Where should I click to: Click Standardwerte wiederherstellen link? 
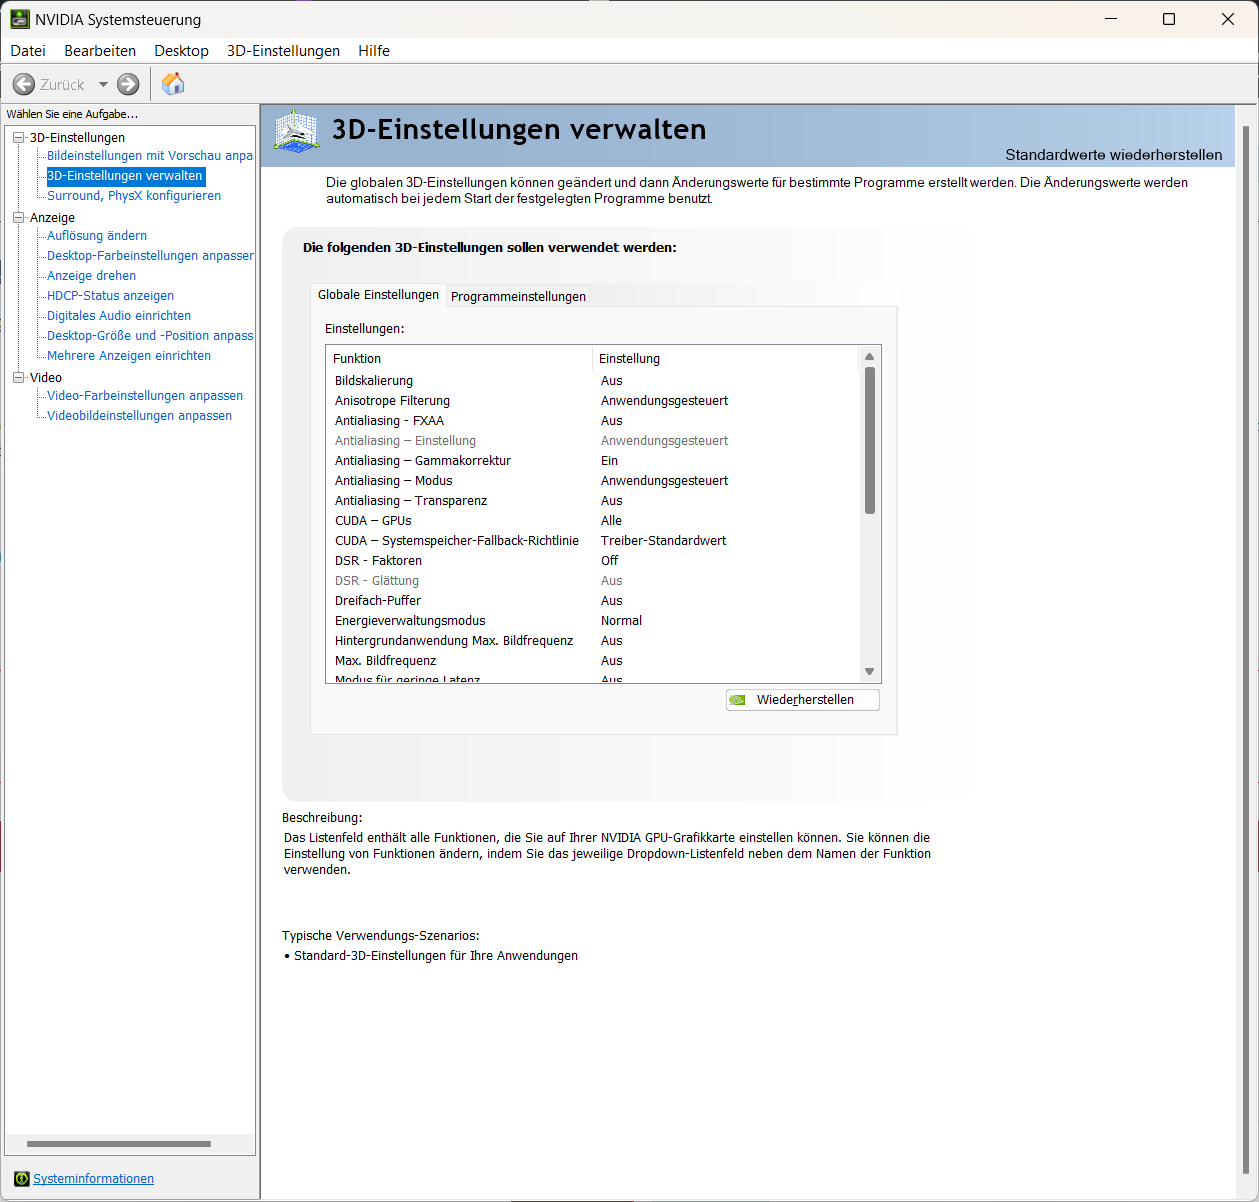tap(1114, 155)
